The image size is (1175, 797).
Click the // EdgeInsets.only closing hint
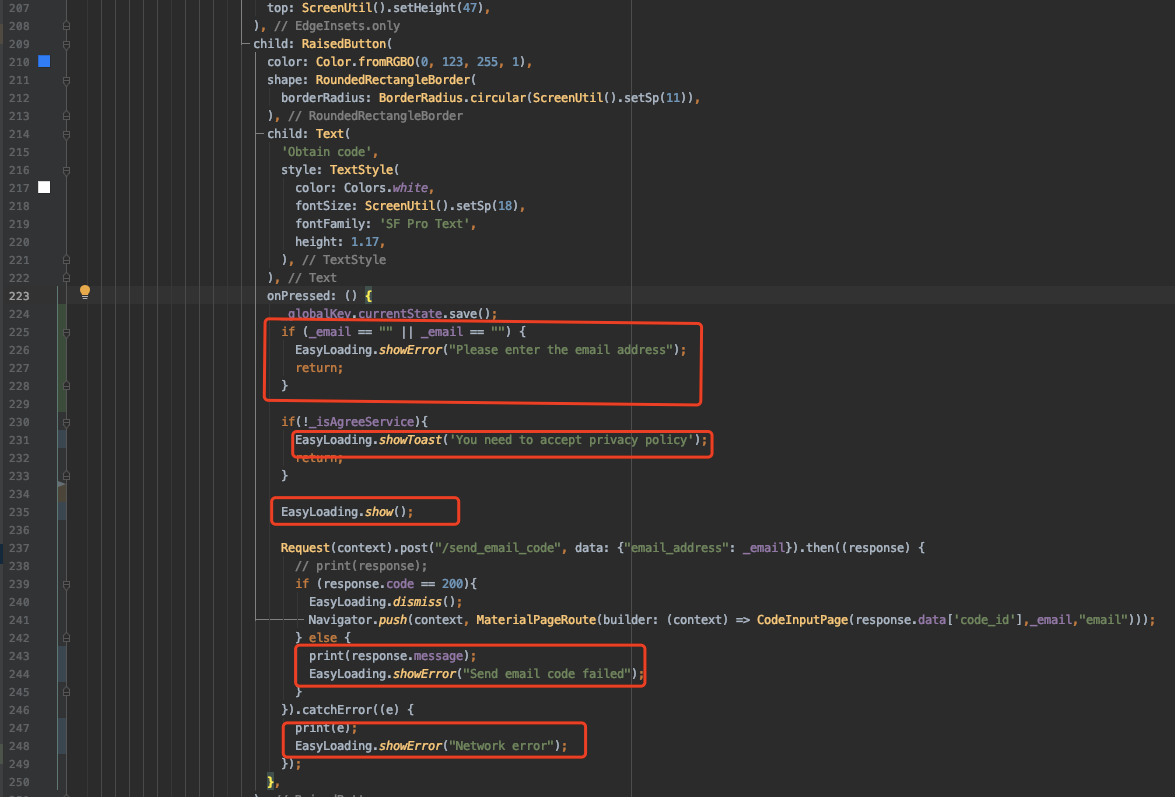(336, 25)
